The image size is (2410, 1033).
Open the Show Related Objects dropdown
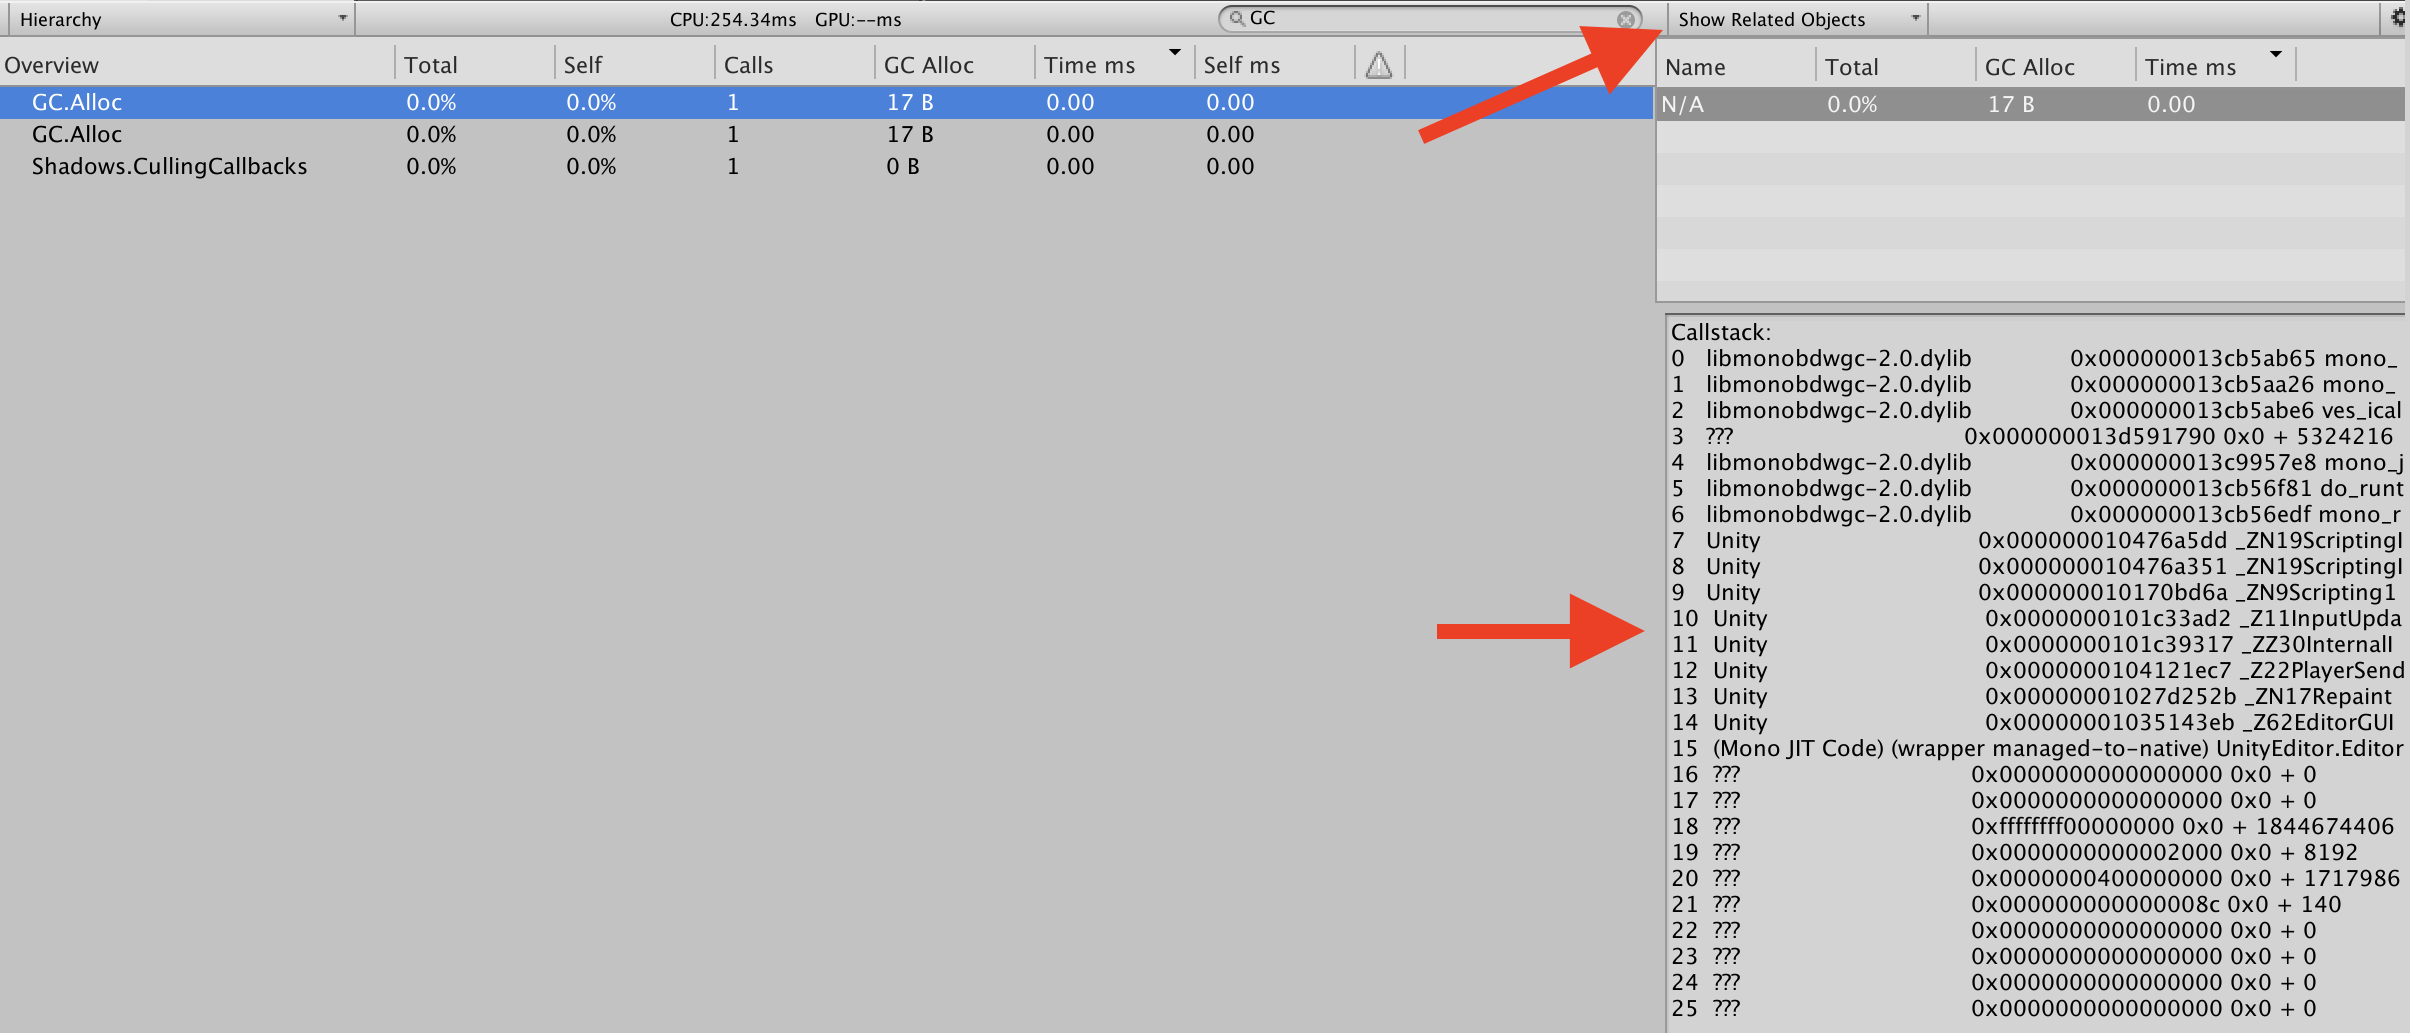[x=1798, y=19]
